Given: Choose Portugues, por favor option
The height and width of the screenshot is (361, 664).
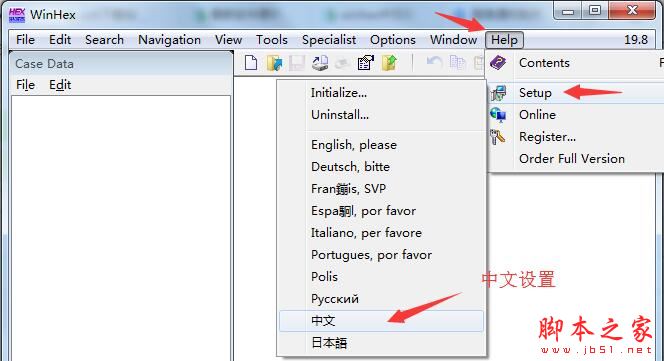Looking at the screenshot, I should point(381,255).
